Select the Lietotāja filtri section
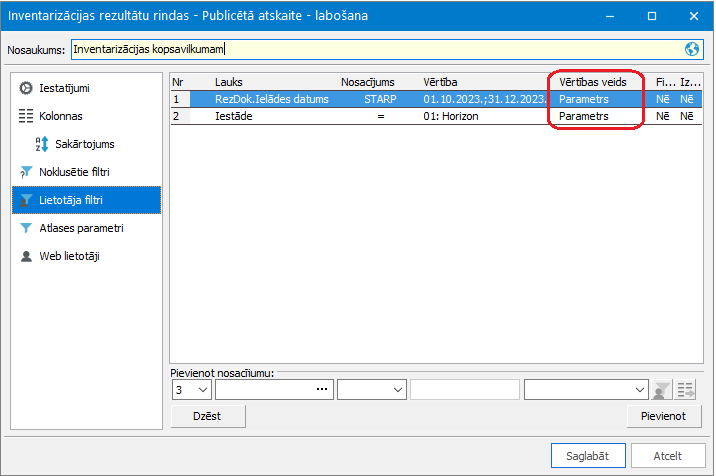Viewport: 716px width, 476px height. (87, 200)
